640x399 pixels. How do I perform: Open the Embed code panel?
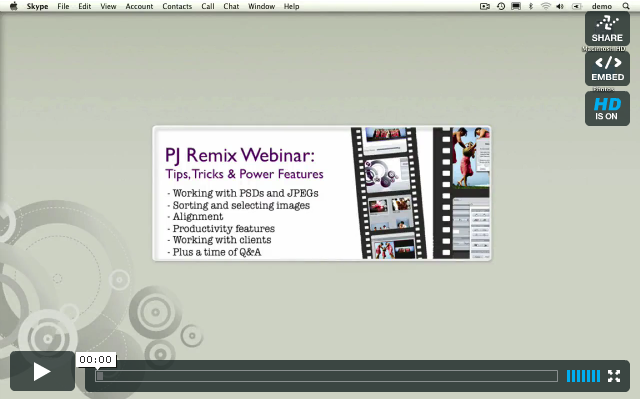coord(607,69)
